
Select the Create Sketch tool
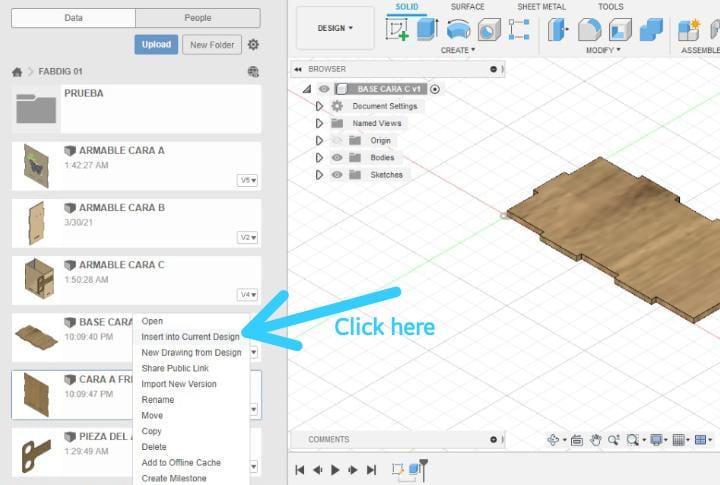(x=397, y=29)
